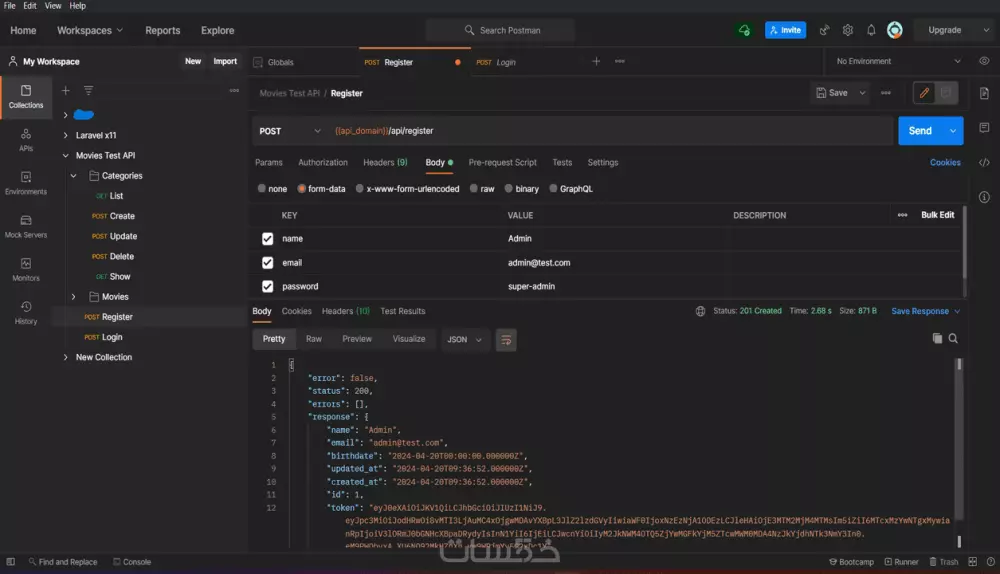Search the response body with magnifier icon
The height and width of the screenshot is (574, 1000).
coord(953,339)
